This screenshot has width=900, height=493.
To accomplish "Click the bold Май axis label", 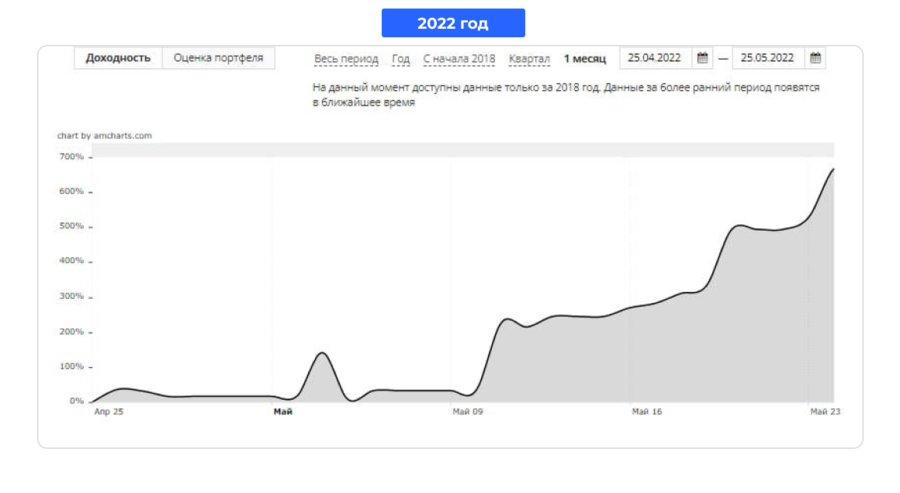I will 283,412.
